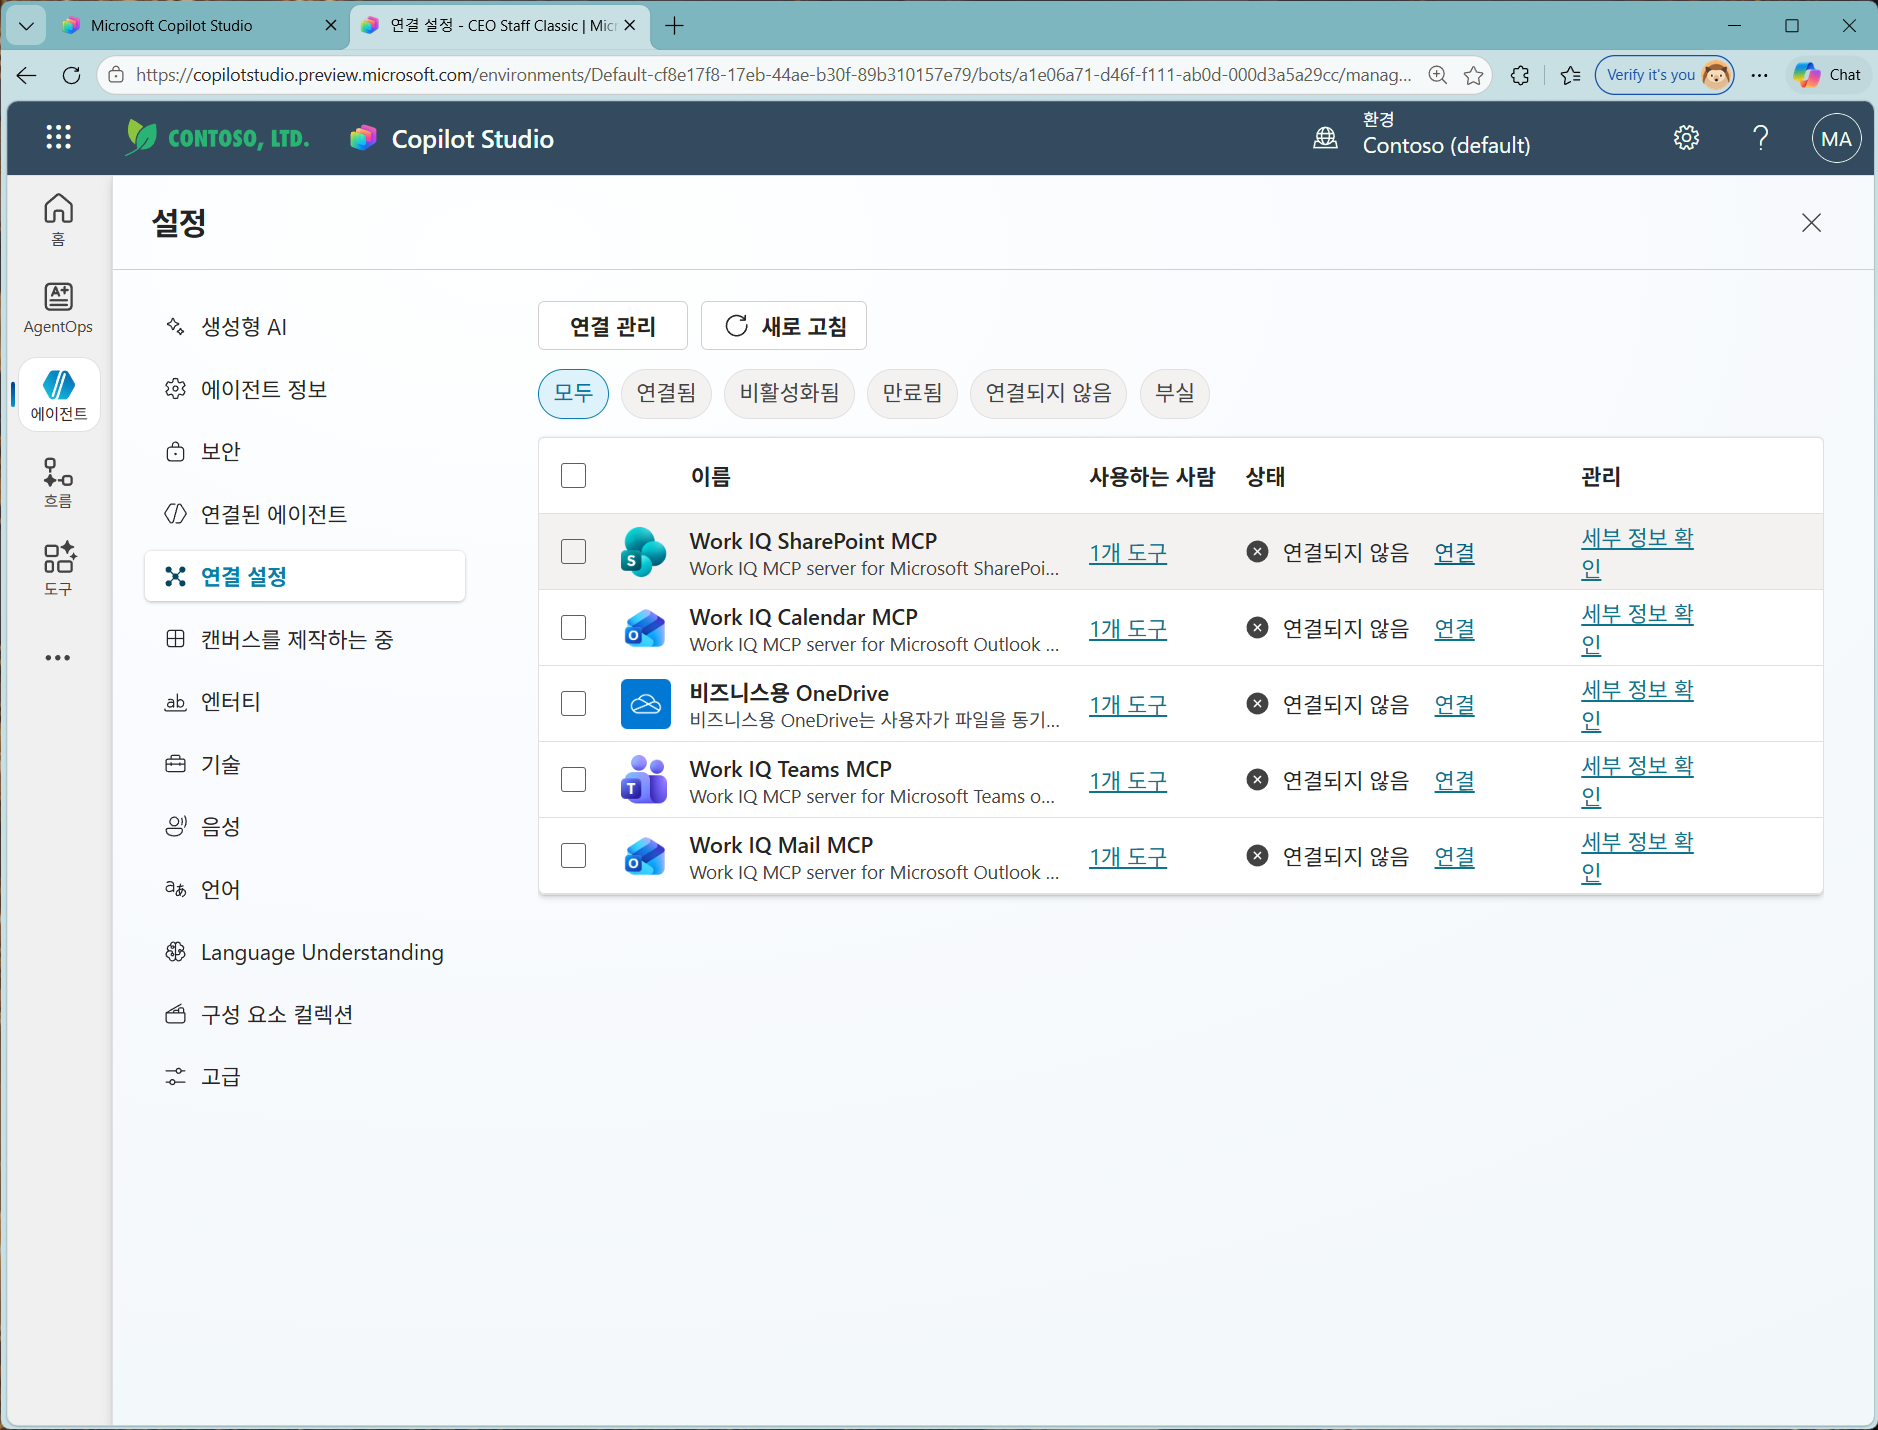Open a new browser tab

pyautogui.click(x=675, y=26)
